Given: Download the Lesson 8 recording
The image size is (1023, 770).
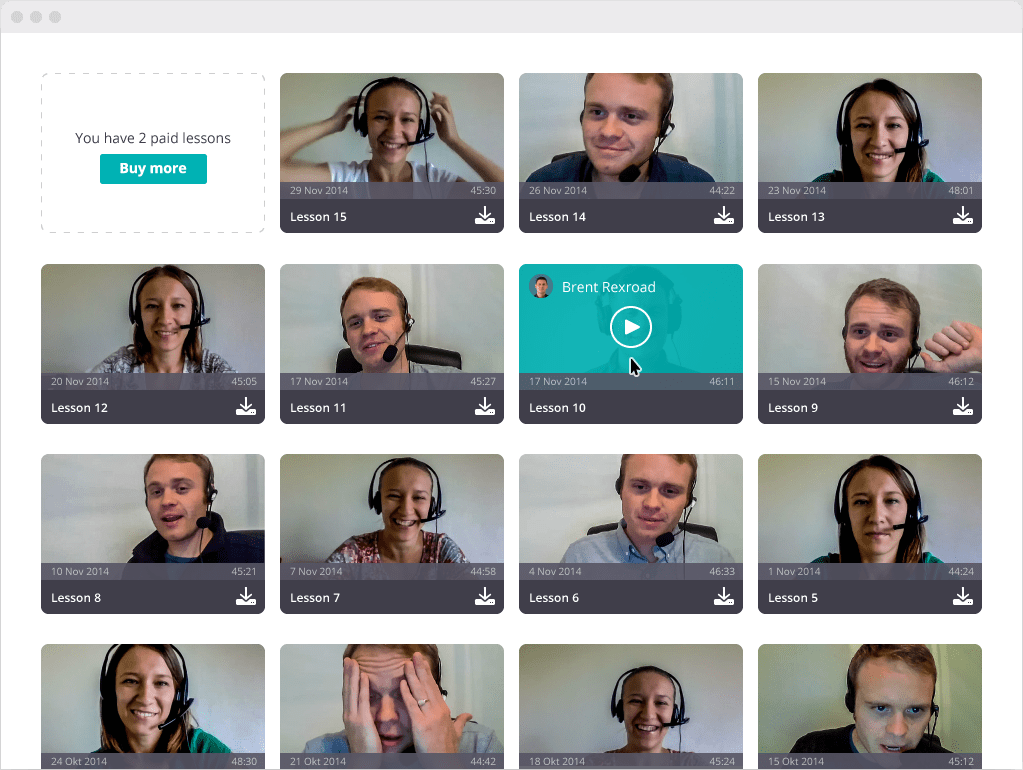Looking at the screenshot, I should tap(246, 597).
